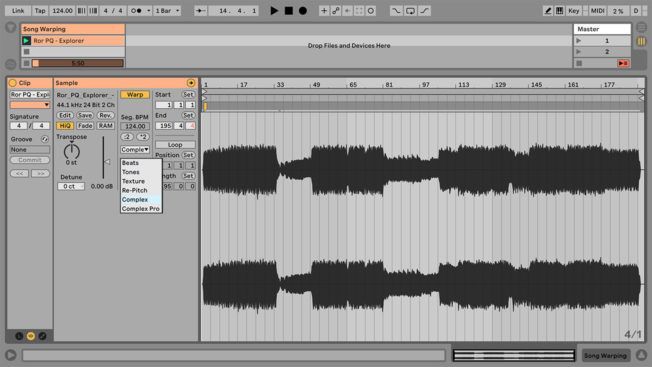
Task: Click the sample Save button
Action: pos(85,115)
